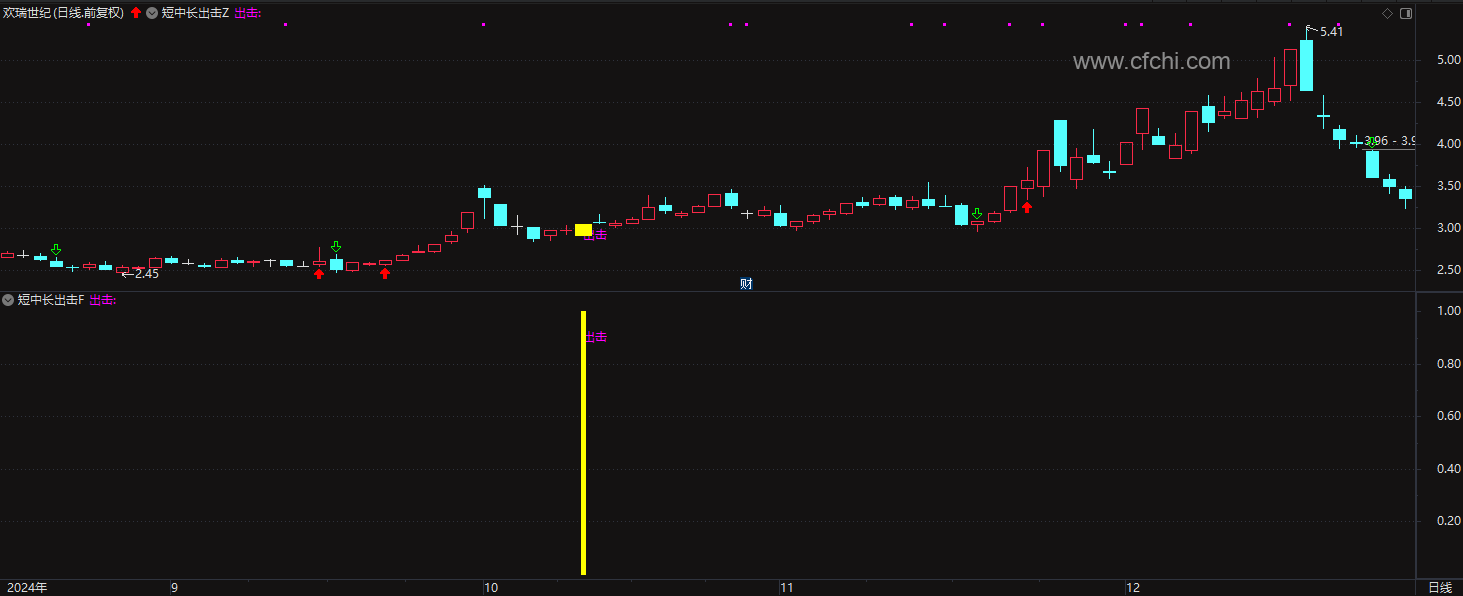Click the green down arrow above mid-November candle
Viewport: 1463px width, 596px height.
[976, 214]
